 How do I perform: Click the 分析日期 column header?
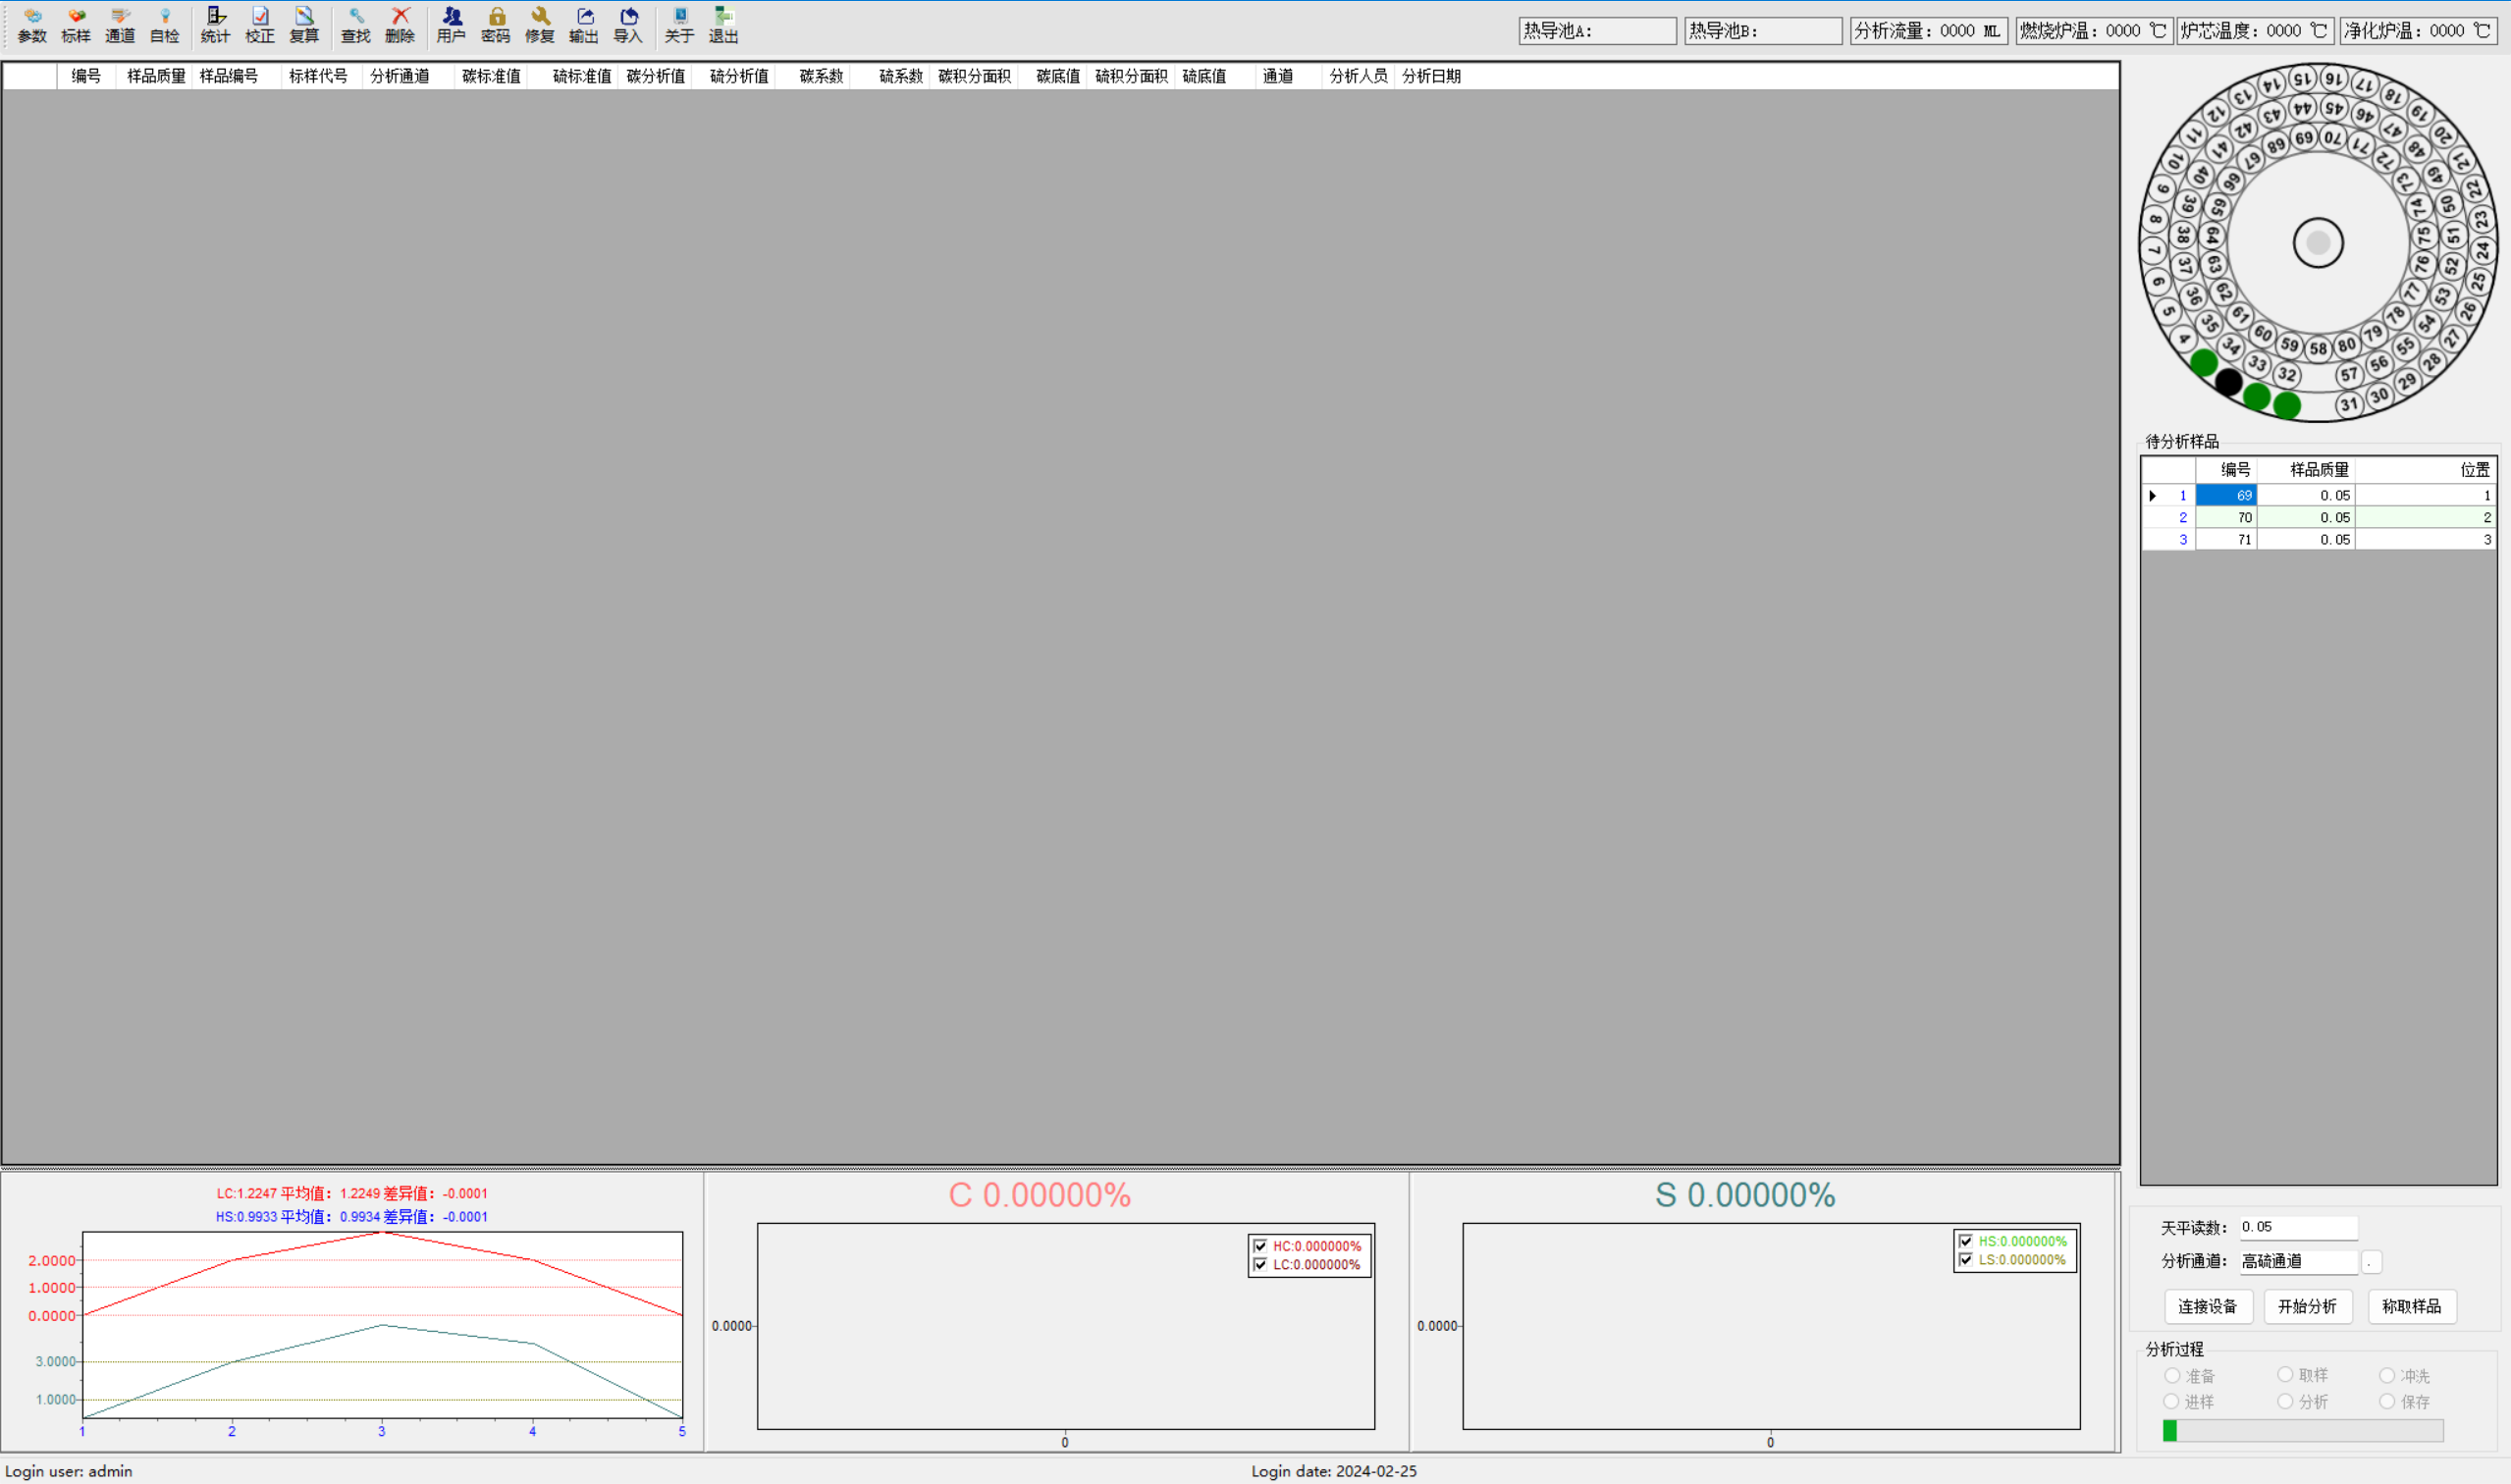coord(1431,76)
